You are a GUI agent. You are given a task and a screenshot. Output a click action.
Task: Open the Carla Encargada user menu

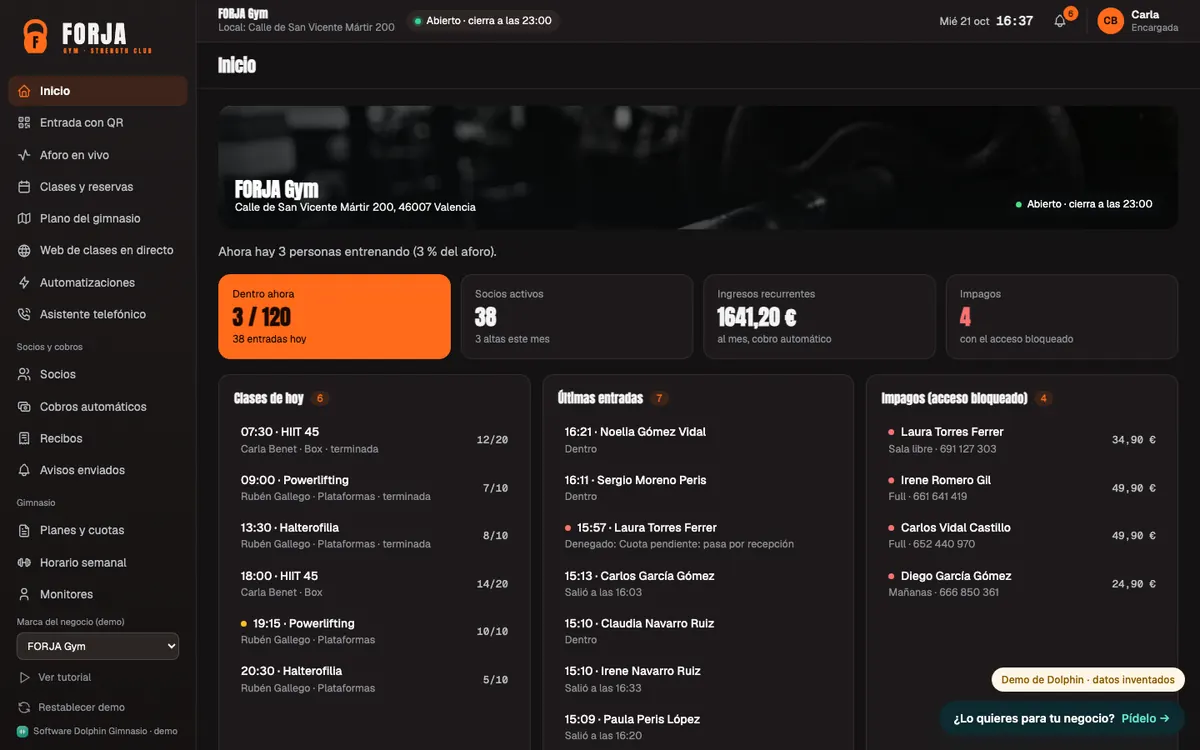(1139, 21)
